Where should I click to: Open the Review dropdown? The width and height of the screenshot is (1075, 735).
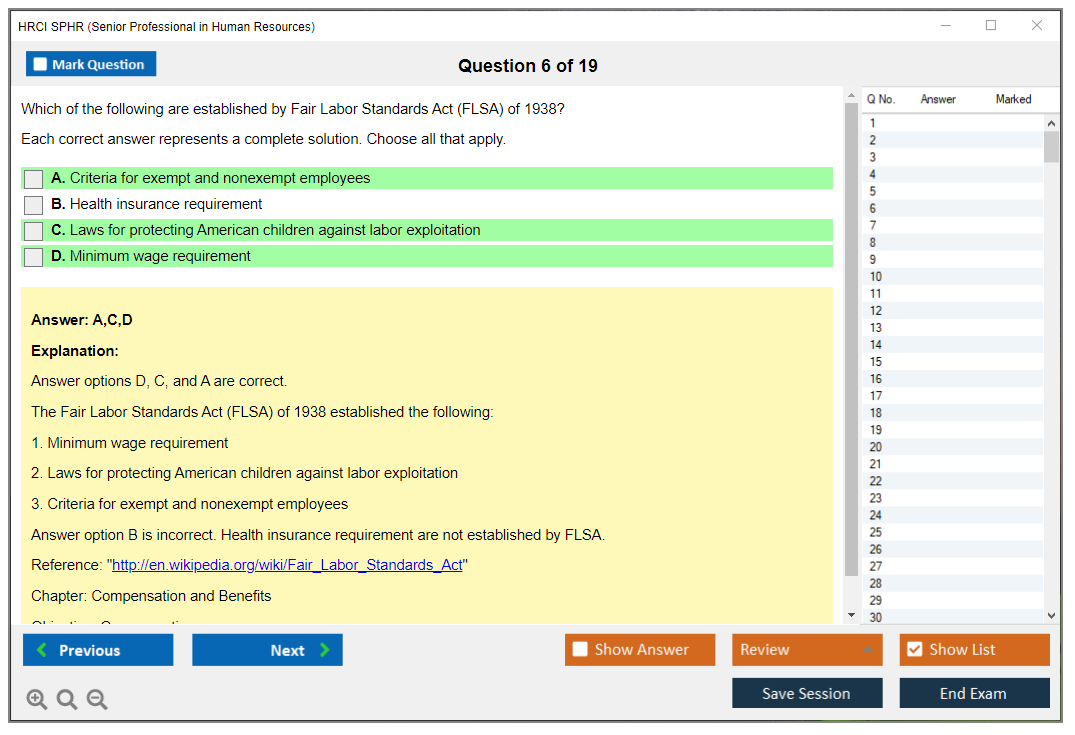(x=806, y=650)
